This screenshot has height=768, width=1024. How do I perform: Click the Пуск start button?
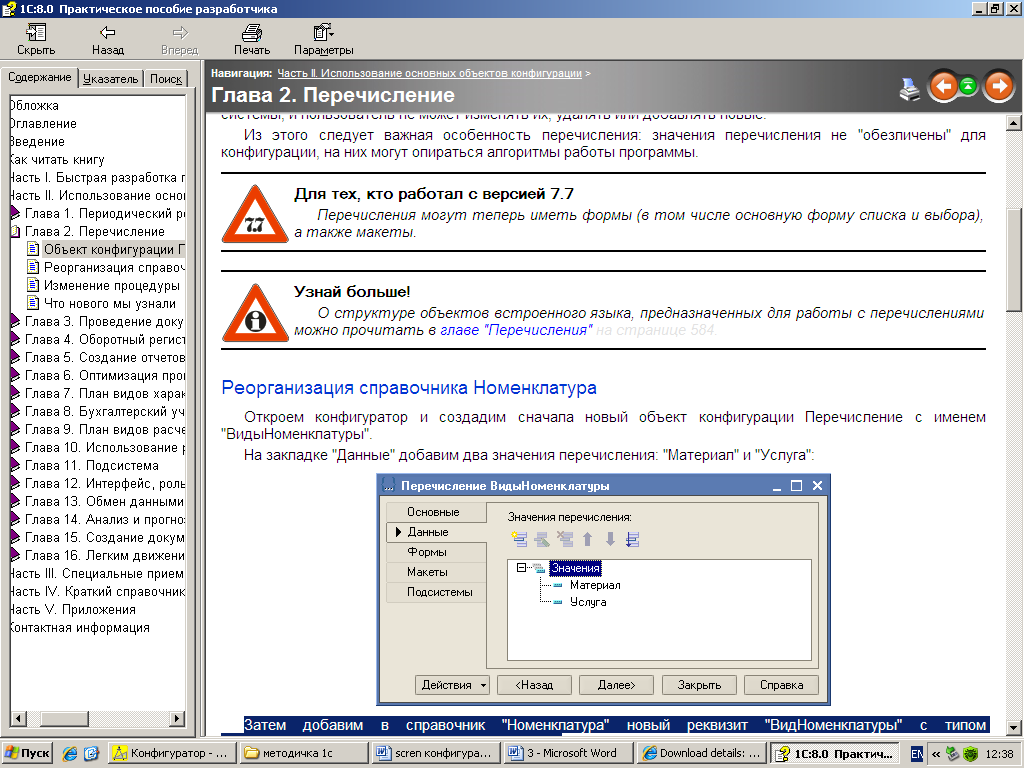[x=28, y=753]
